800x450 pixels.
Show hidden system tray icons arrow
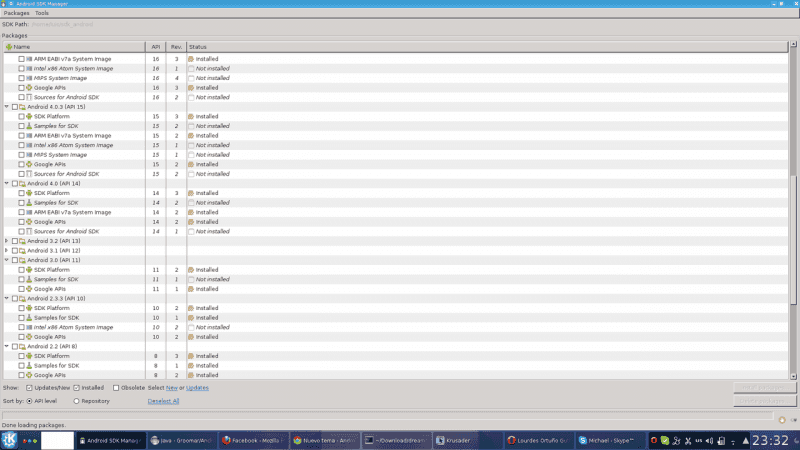(x=745, y=440)
